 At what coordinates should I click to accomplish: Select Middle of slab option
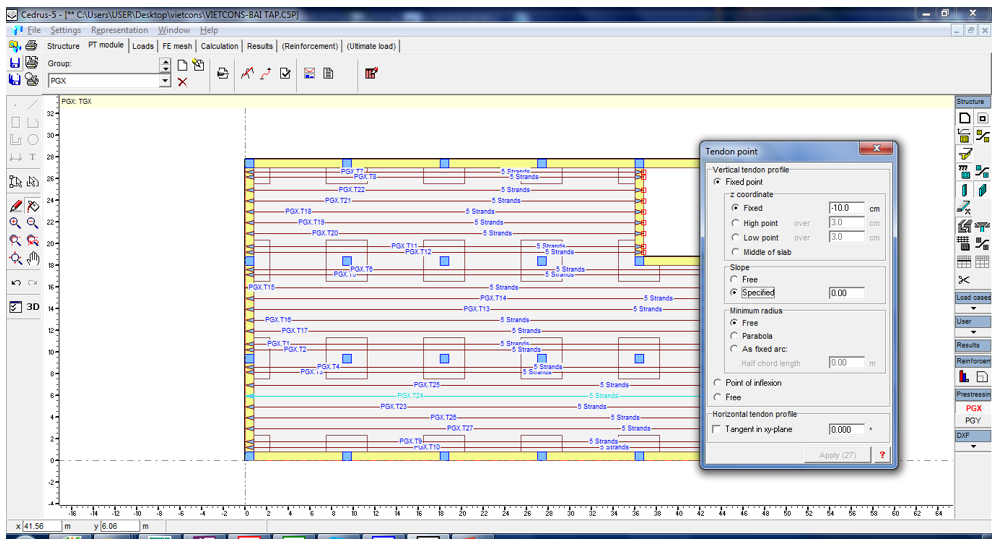pos(735,252)
